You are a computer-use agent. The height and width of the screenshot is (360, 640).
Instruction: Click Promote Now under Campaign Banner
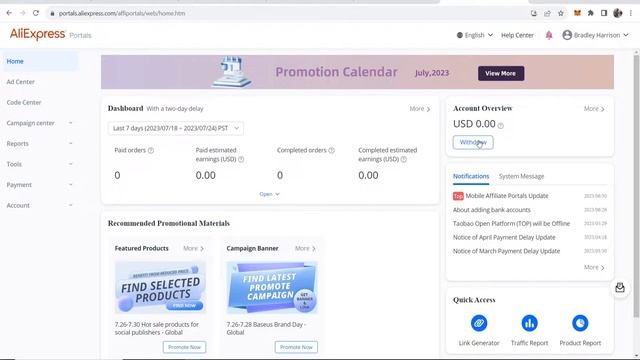click(296, 347)
